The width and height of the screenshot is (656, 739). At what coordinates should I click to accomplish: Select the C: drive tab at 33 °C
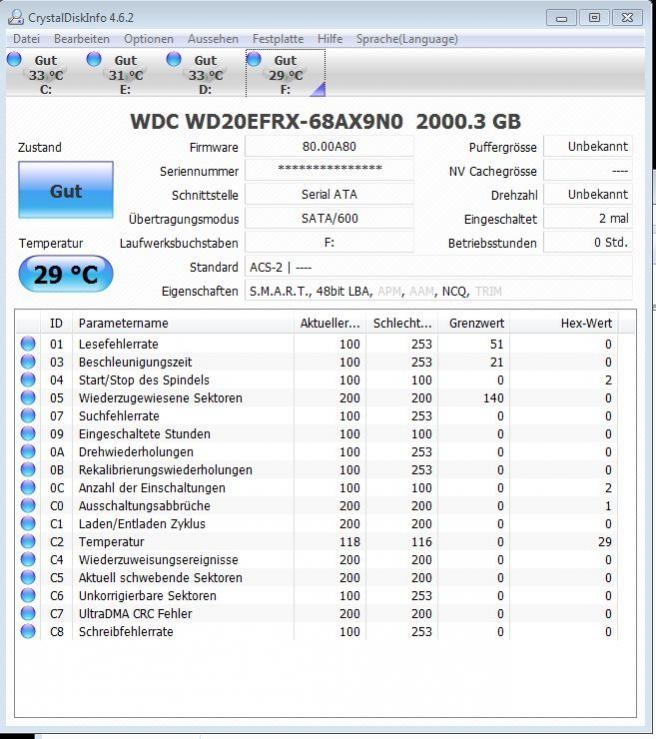(x=46, y=74)
